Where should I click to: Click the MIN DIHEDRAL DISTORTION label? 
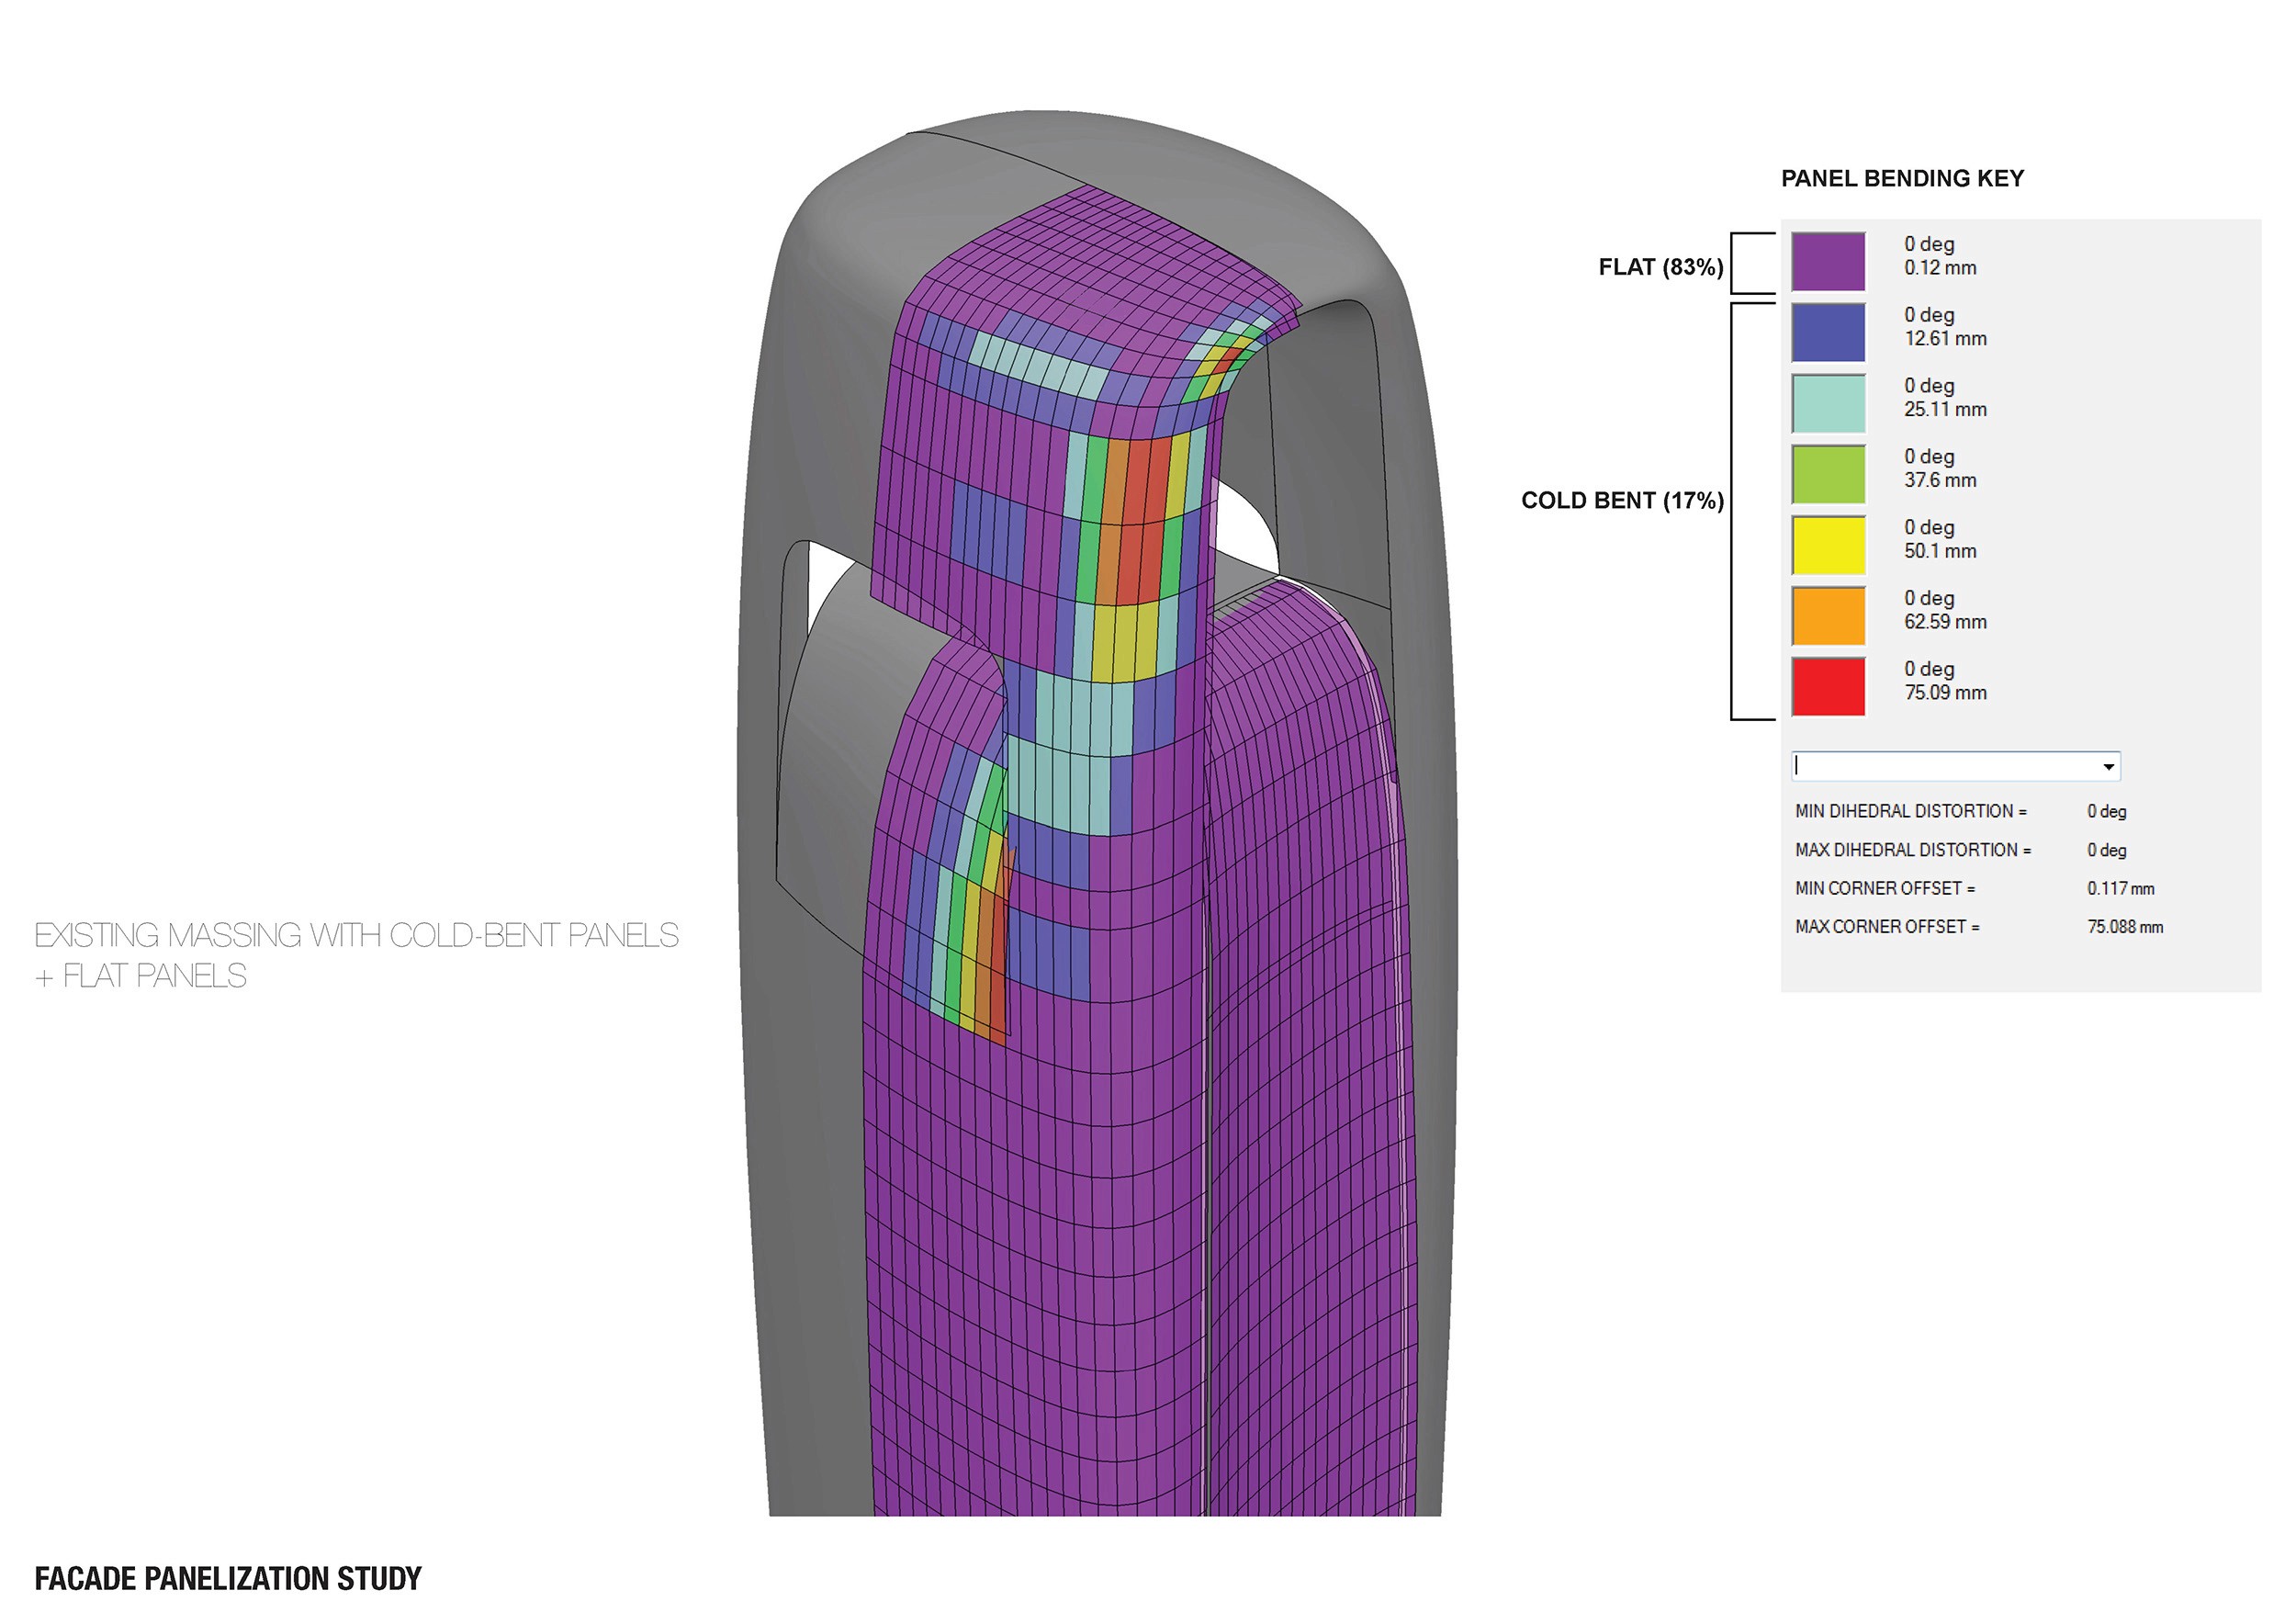coord(1910,812)
